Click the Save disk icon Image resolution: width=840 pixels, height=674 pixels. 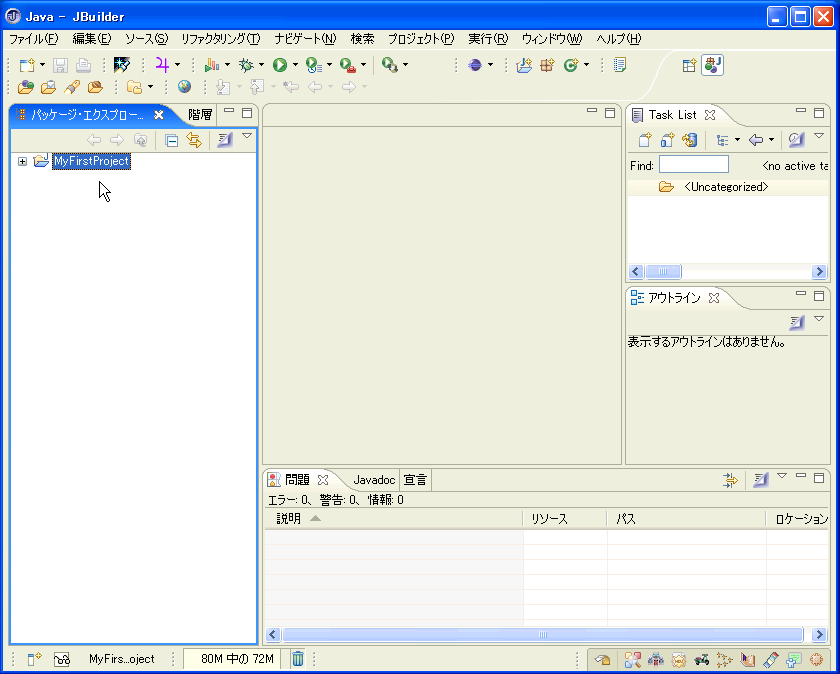click(x=60, y=65)
